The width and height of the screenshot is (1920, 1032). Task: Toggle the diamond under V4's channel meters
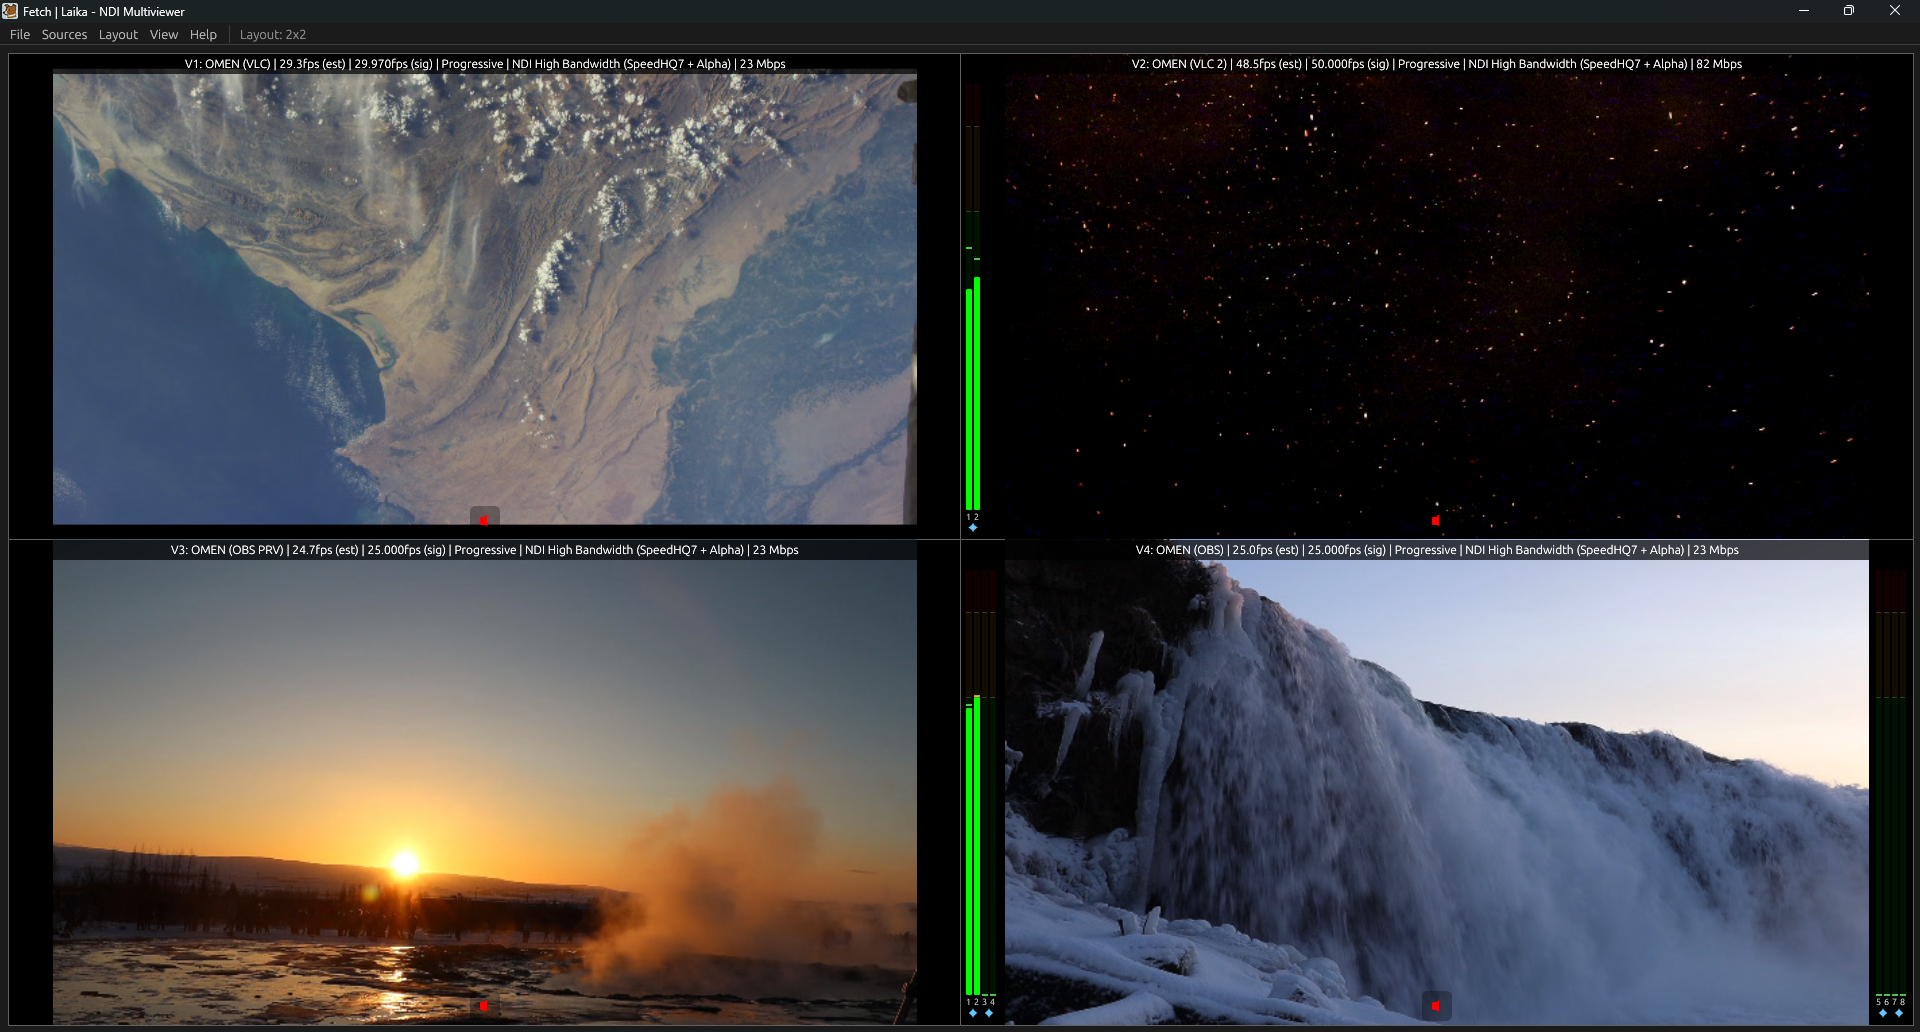pos(1884,1013)
